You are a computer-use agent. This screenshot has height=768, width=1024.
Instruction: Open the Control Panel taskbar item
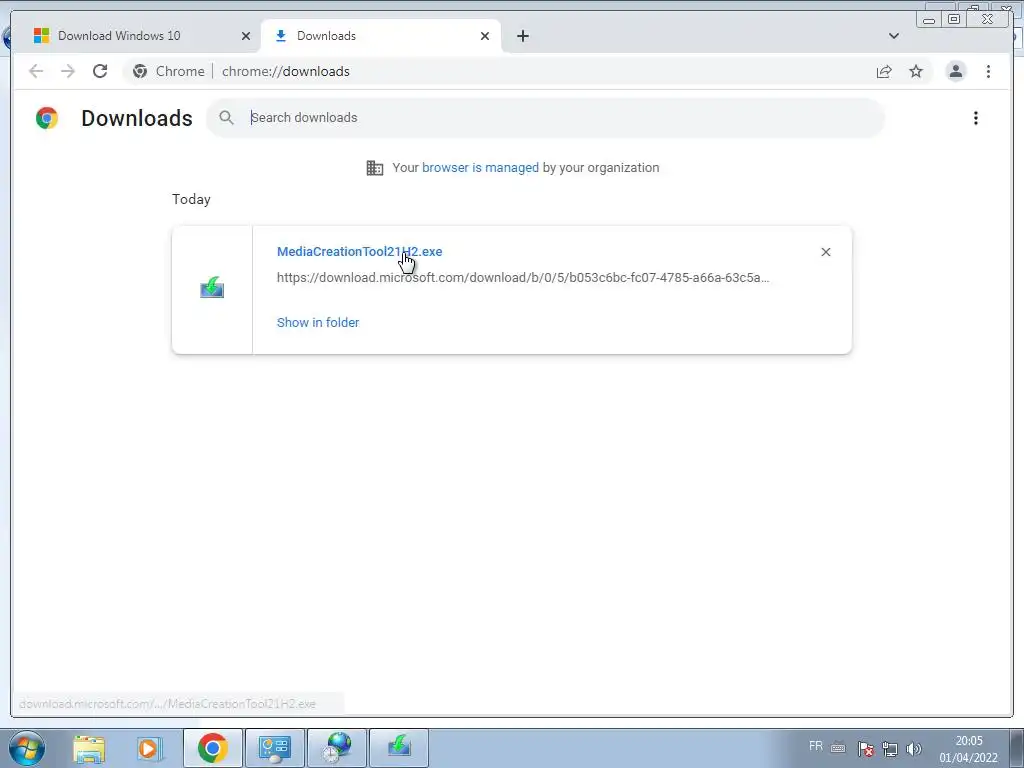point(274,748)
